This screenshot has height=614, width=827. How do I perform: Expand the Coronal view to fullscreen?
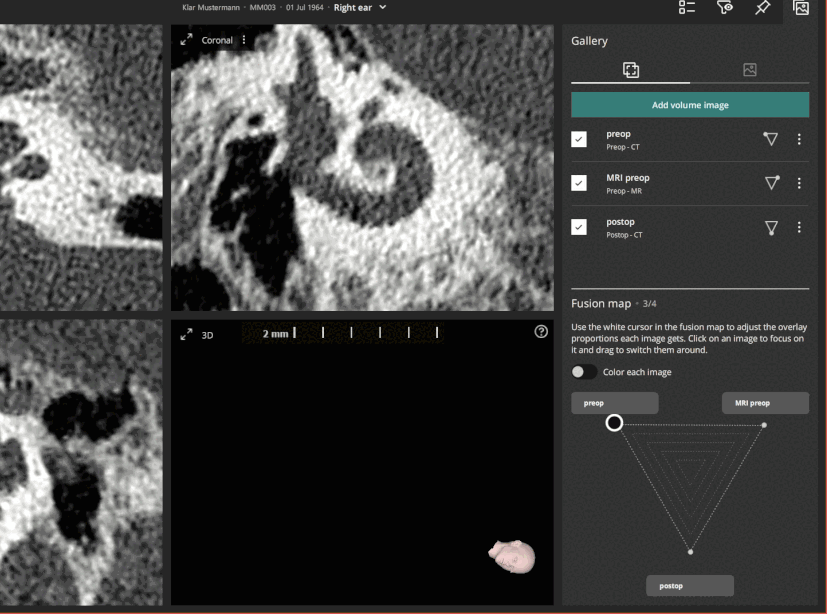tap(186, 40)
